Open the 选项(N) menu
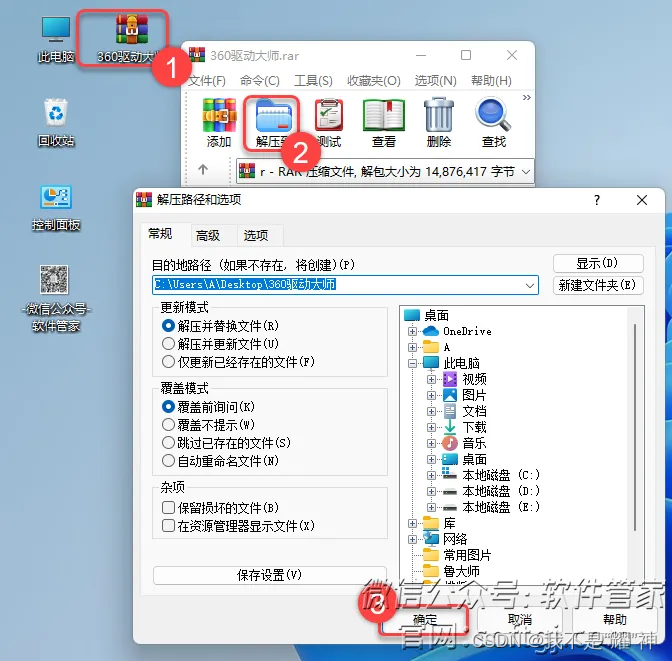The width and height of the screenshot is (672, 661). [435, 81]
